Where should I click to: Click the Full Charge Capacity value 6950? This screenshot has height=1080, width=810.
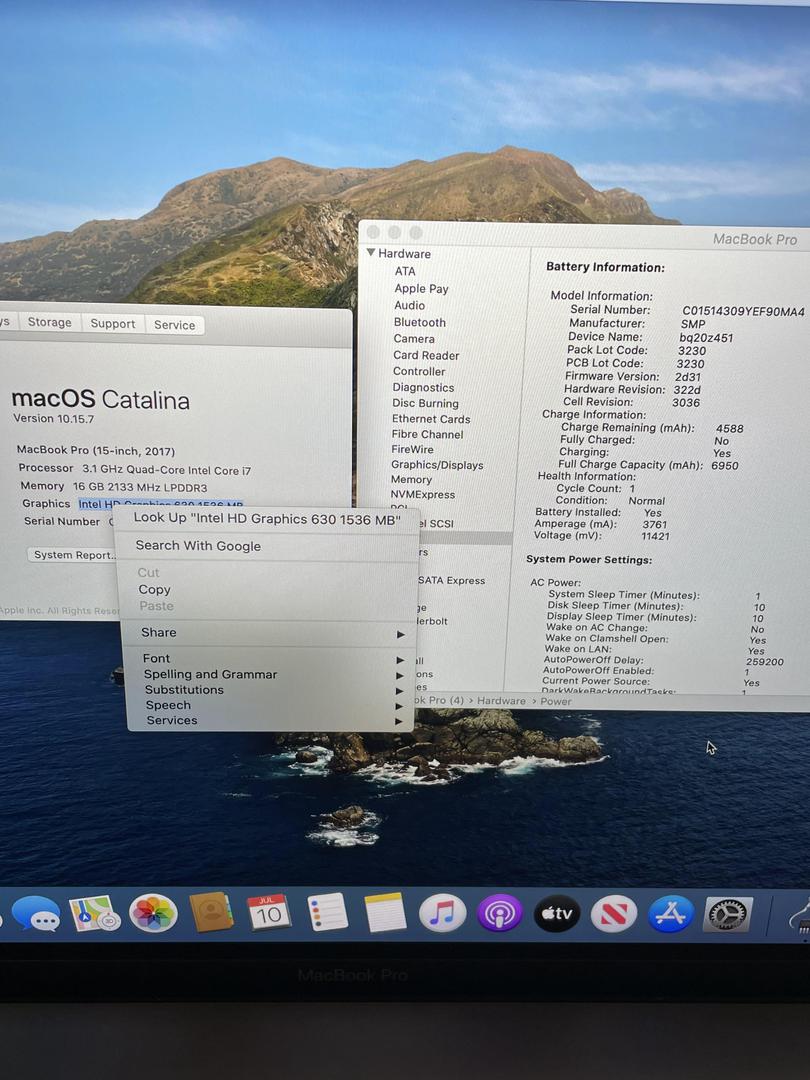(x=725, y=466)
